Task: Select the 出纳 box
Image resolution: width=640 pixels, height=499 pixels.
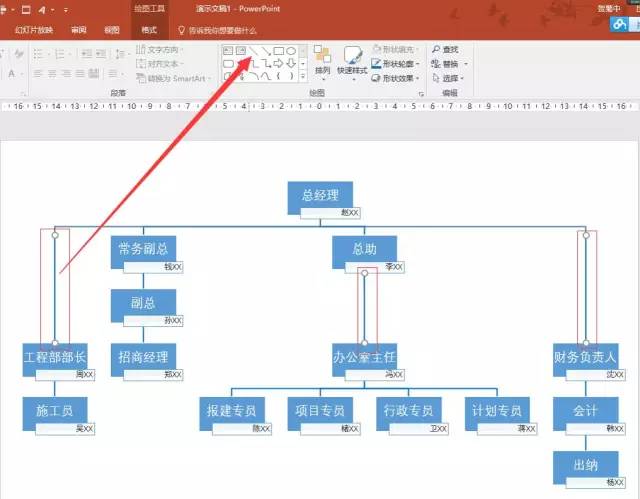Action: [586, 467]
